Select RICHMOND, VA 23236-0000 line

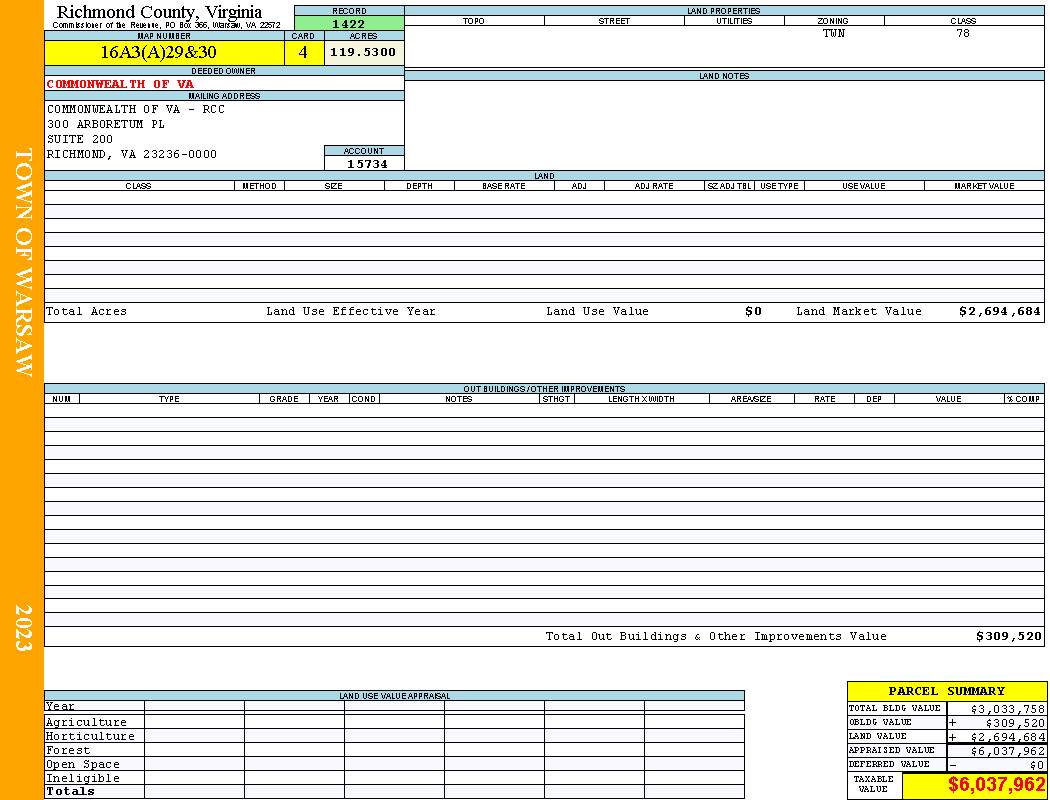[132, 155]
